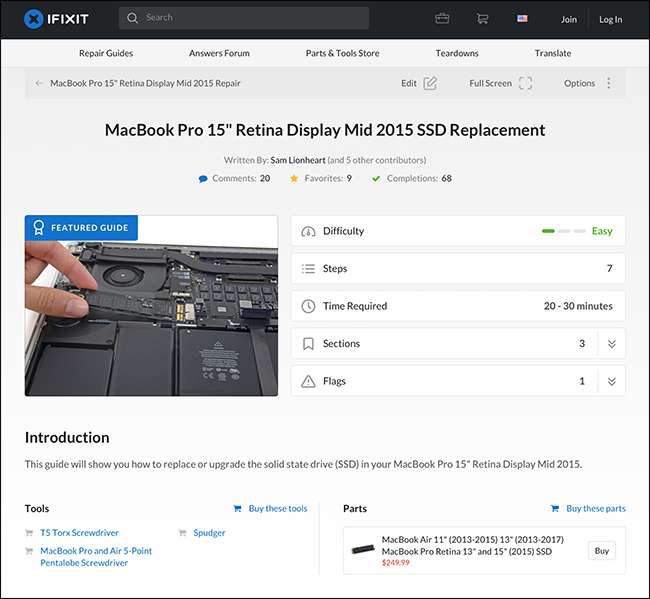Click the back arrow beside the breadcrumb
This screenshot has width=650, height=599.
tap(39, 83)
